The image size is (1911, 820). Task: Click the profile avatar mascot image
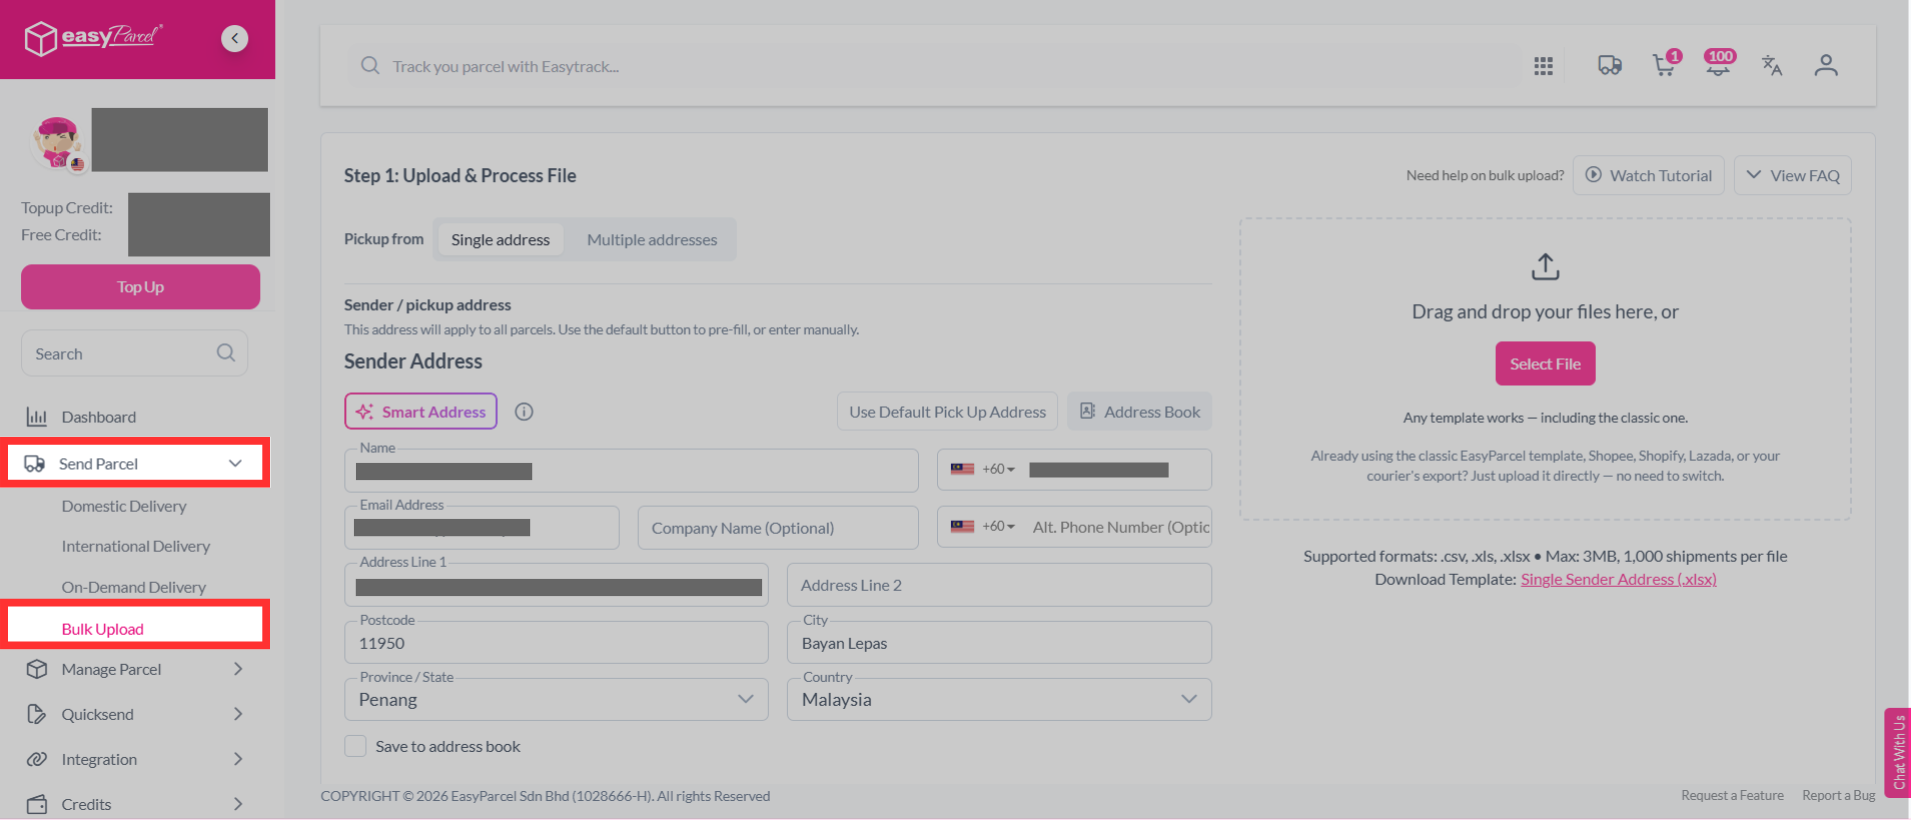tap(58, 143)
